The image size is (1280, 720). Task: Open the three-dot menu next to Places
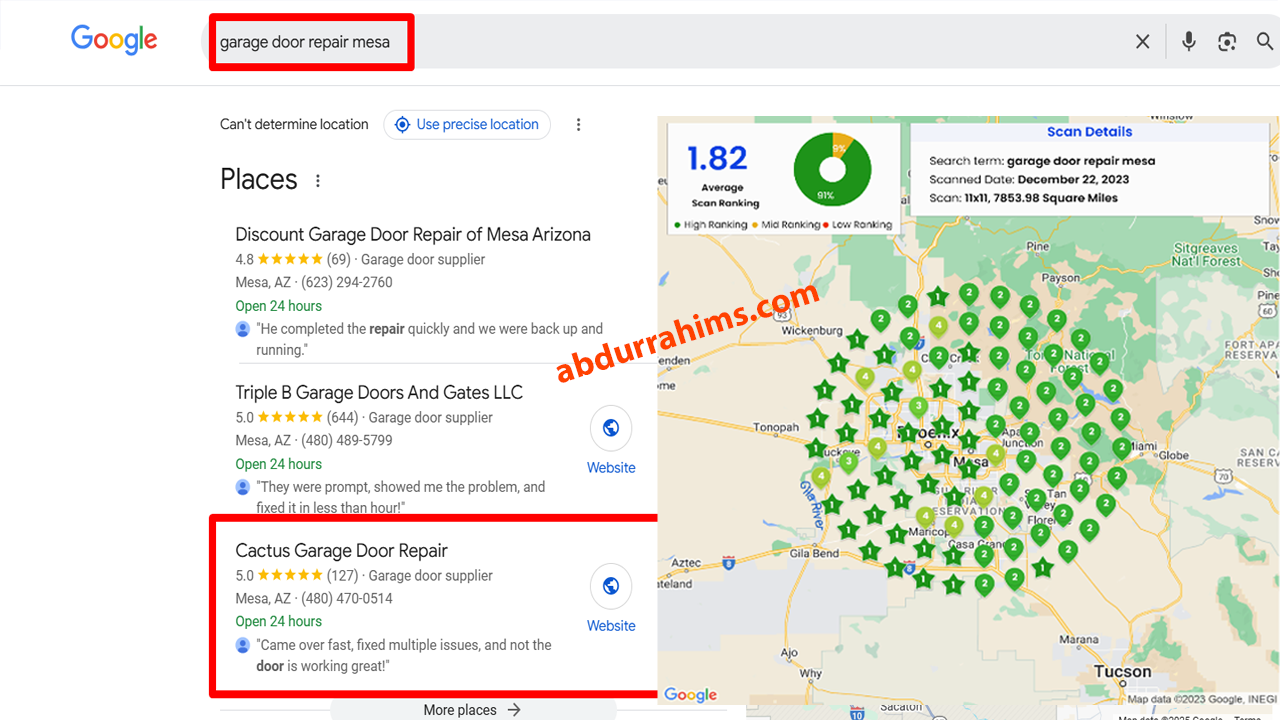[318, 181]
